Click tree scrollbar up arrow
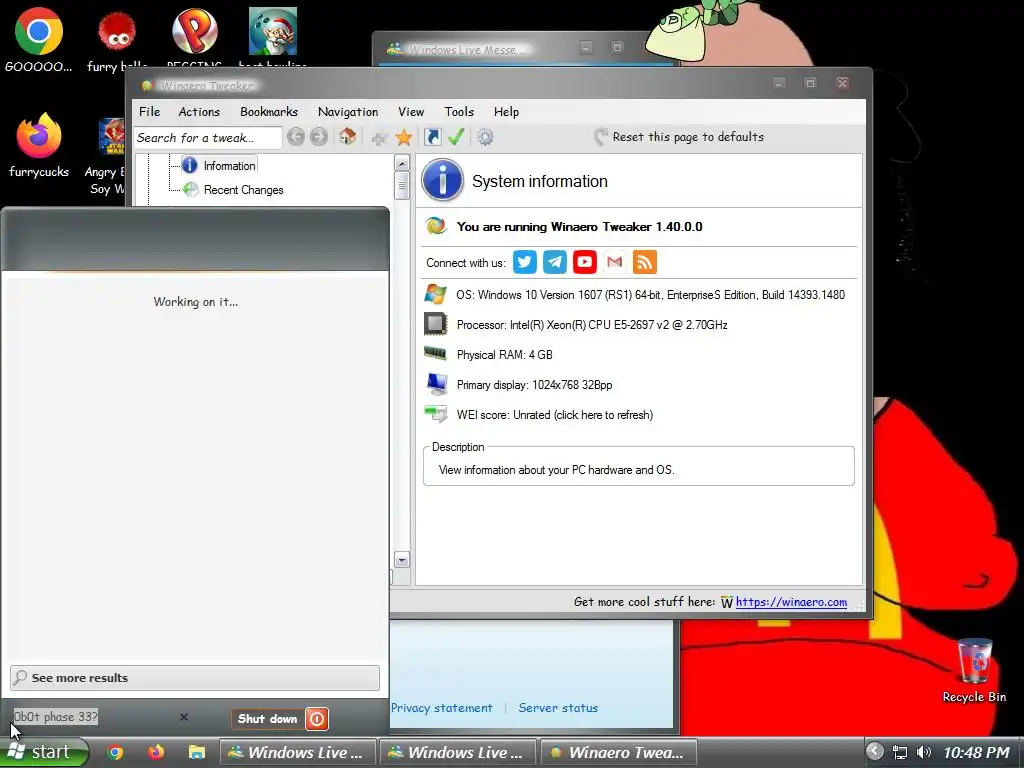 [402, 163]
